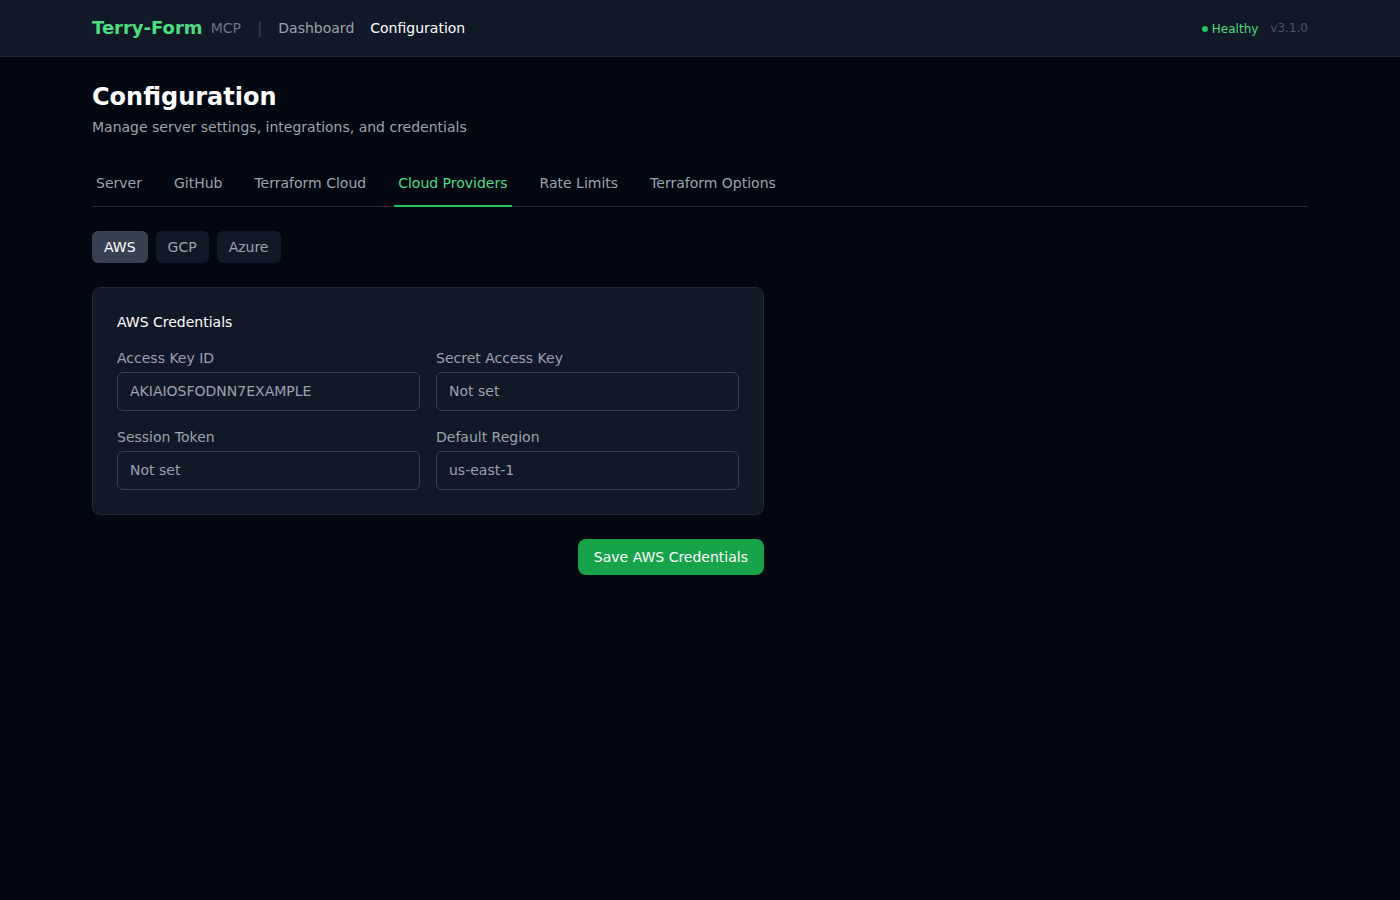Click the Healthy status indicator

[1230, 28]
